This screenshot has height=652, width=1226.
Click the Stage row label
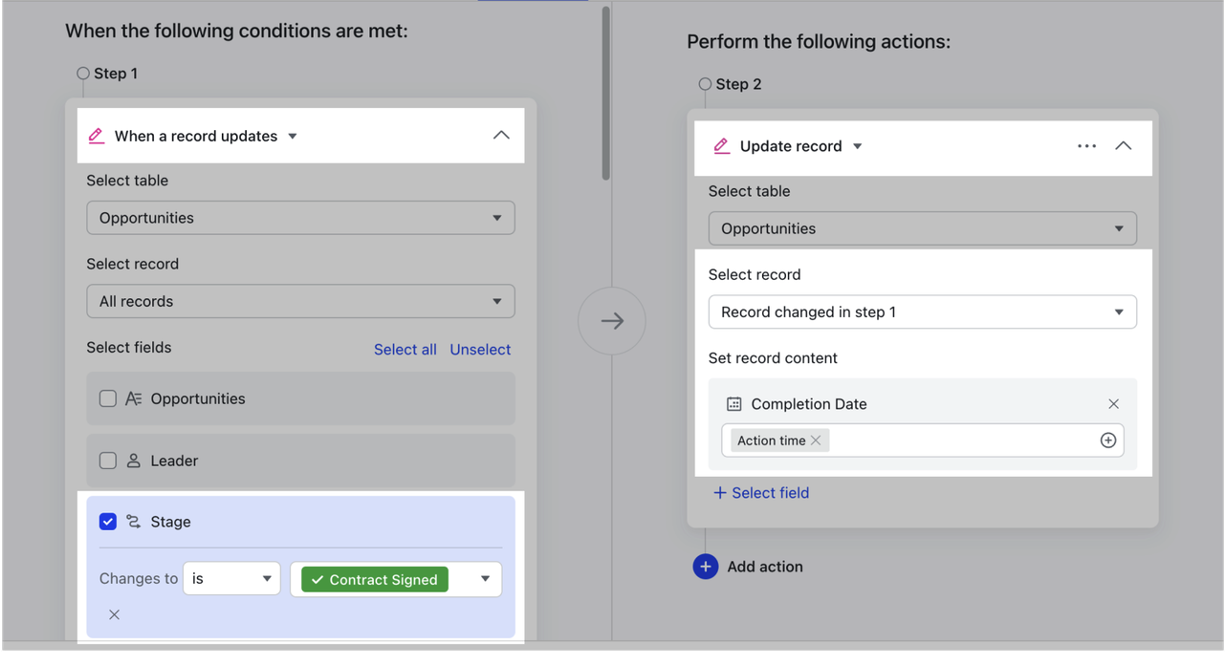point(170,522)
